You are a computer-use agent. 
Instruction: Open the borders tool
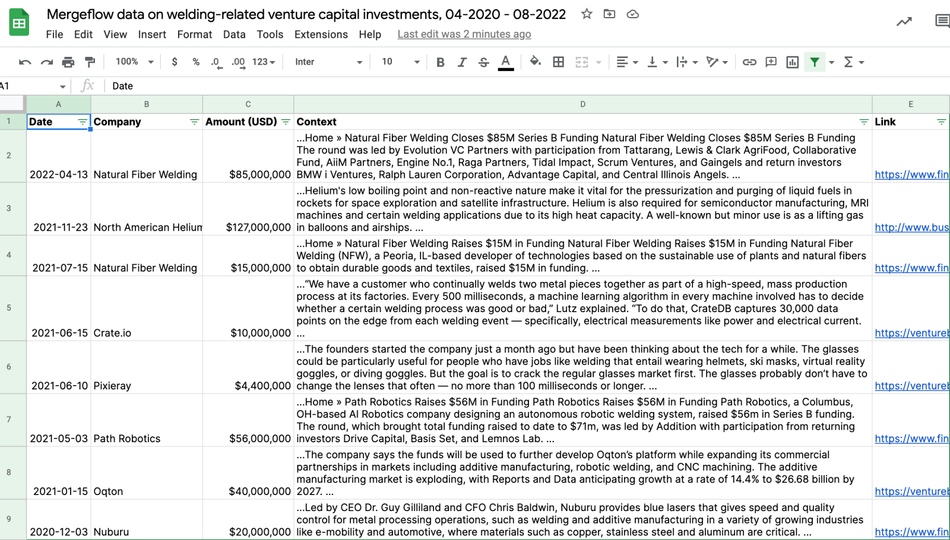[x=559, y=62]
